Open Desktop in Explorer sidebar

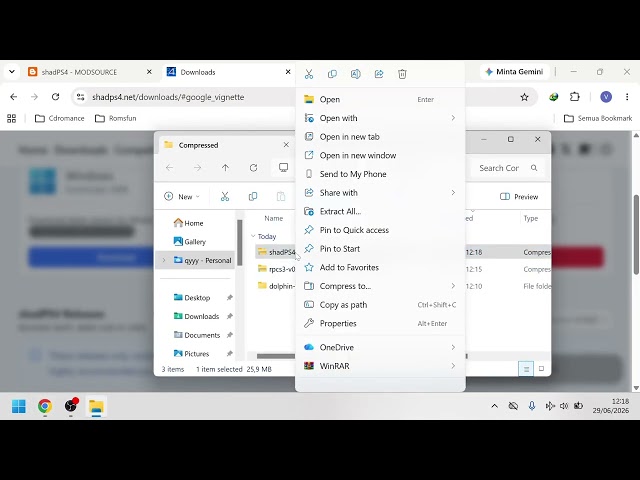pyautogui.click(x=192, y=298)
